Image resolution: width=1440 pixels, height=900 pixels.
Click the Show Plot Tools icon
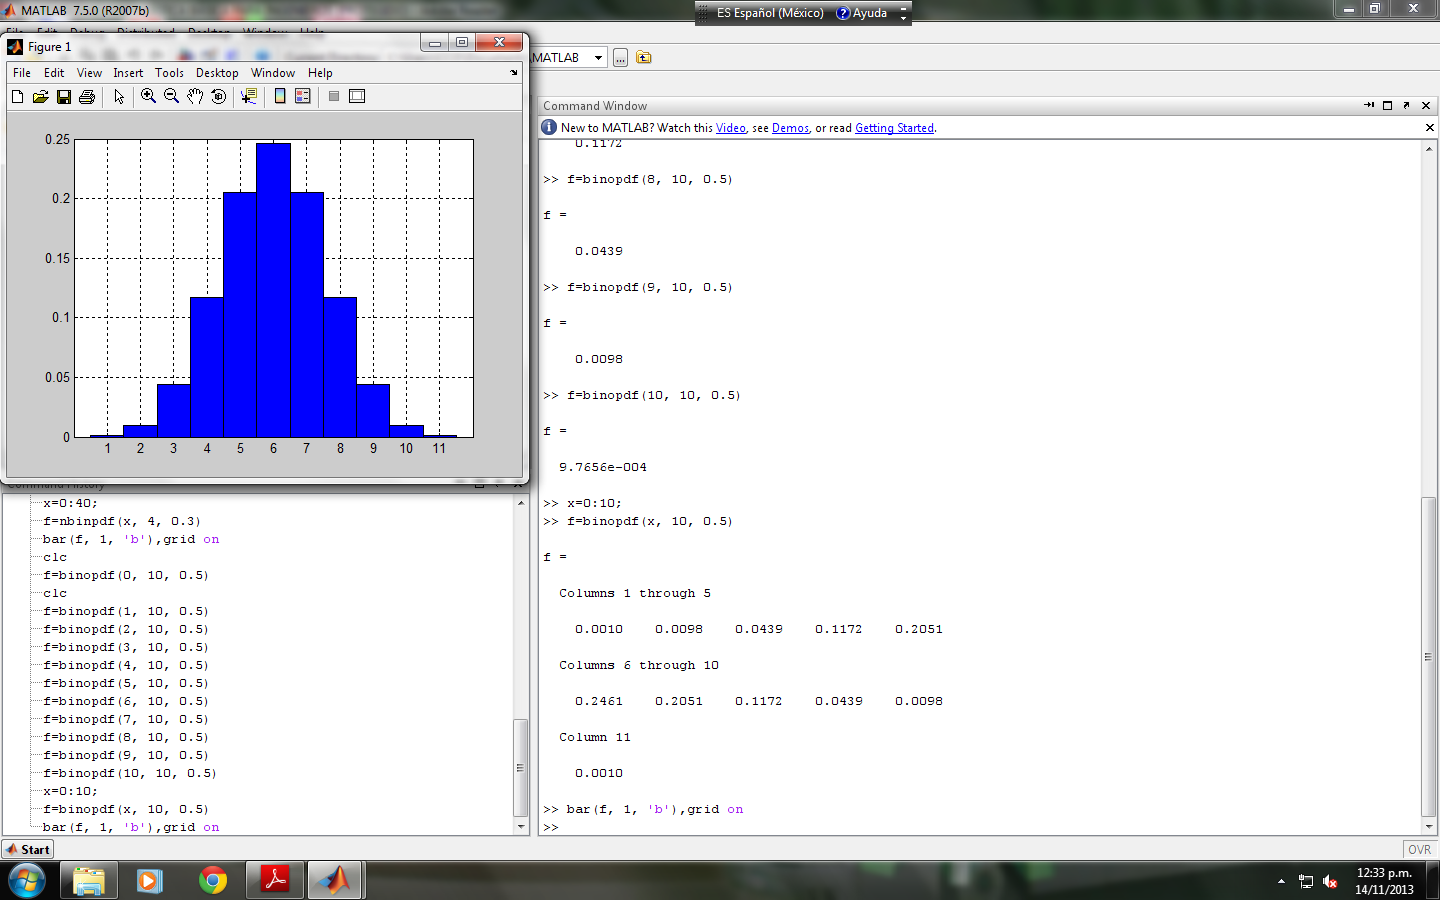point(357,97)
